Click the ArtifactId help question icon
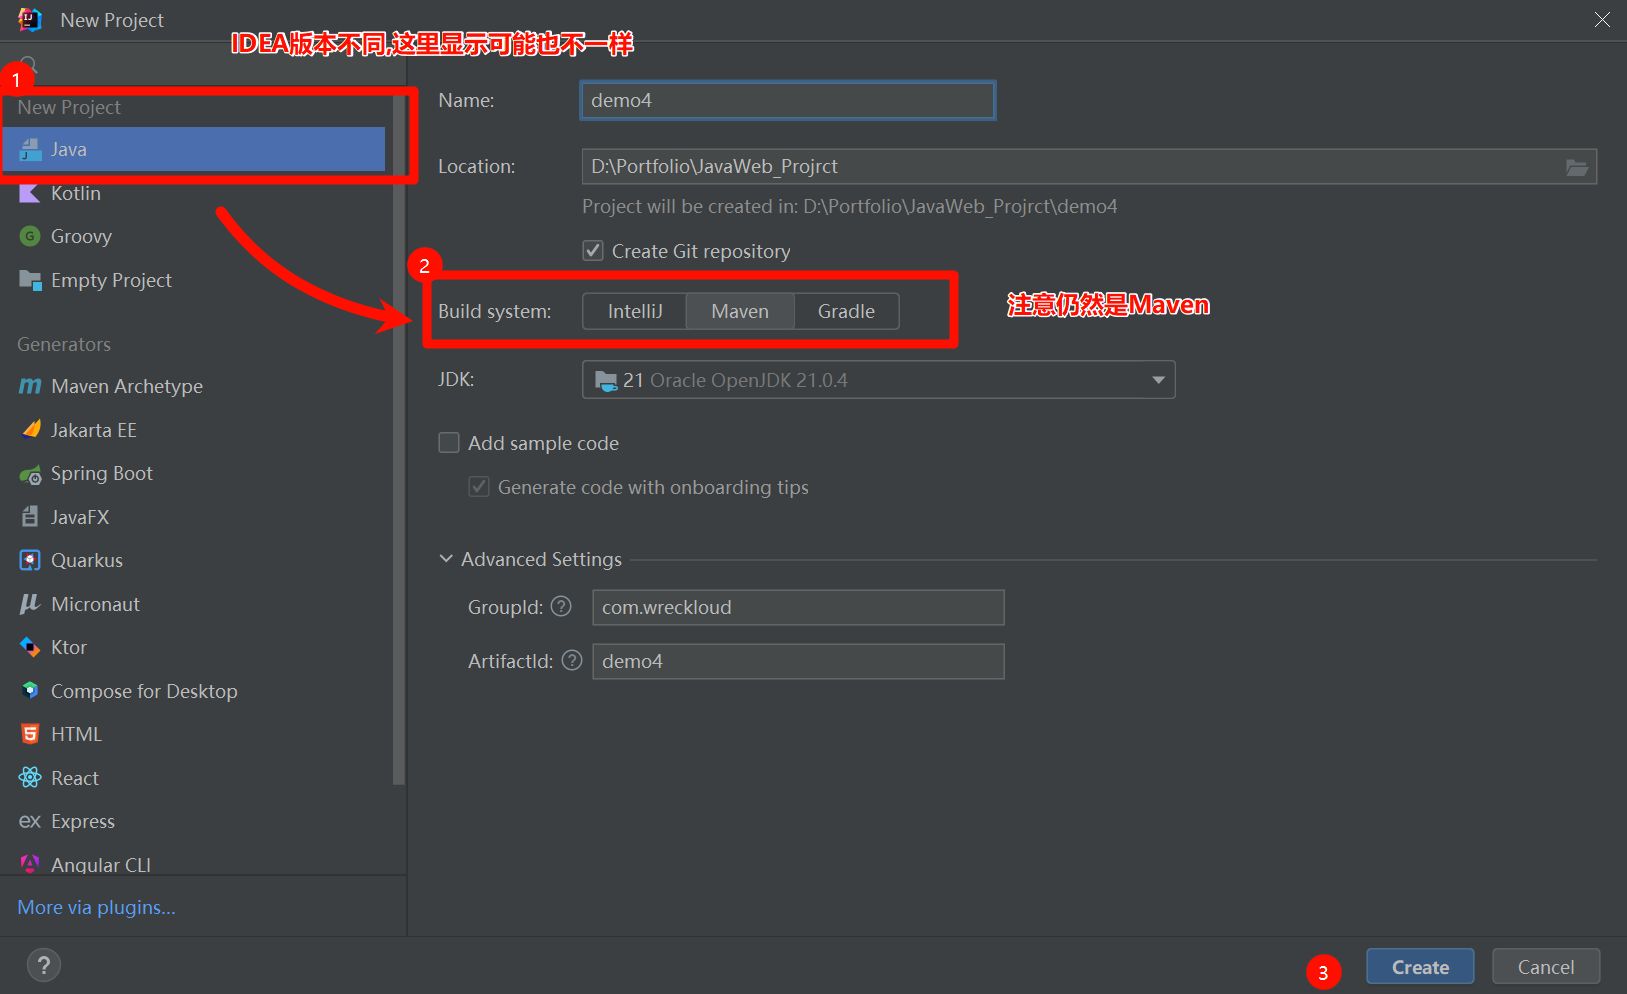 pyautogui.click(x=571, y=660)
